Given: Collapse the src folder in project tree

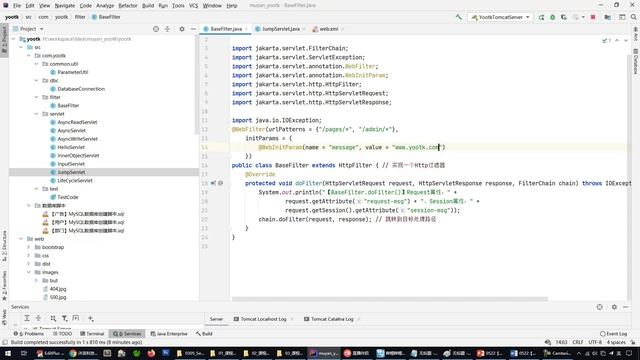Looking at the screenshot, I should click(21, 47).
